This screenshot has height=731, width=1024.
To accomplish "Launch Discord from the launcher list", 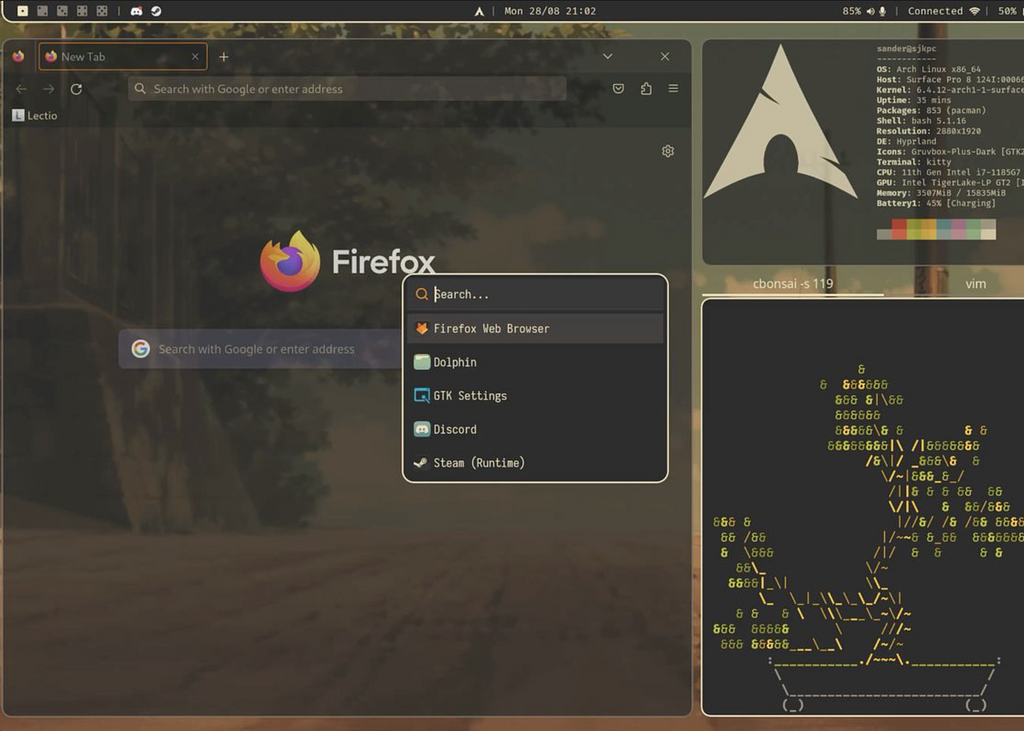I will click(536, 429).
